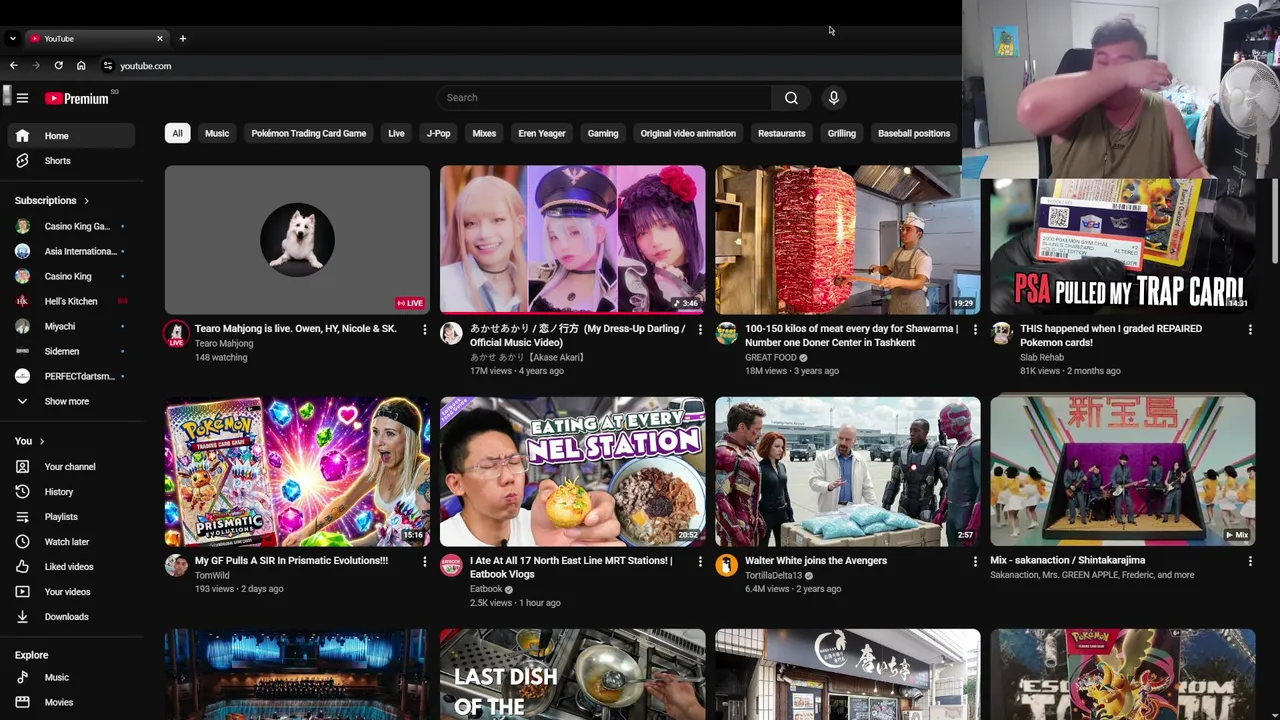
Task: Expand Show more subscriptions
Action: pos(70,402)
